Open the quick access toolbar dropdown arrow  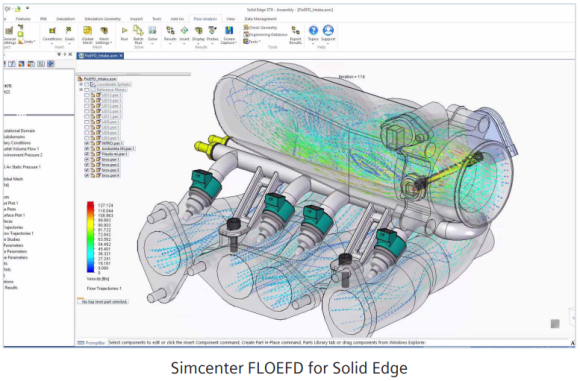point(27,8)
